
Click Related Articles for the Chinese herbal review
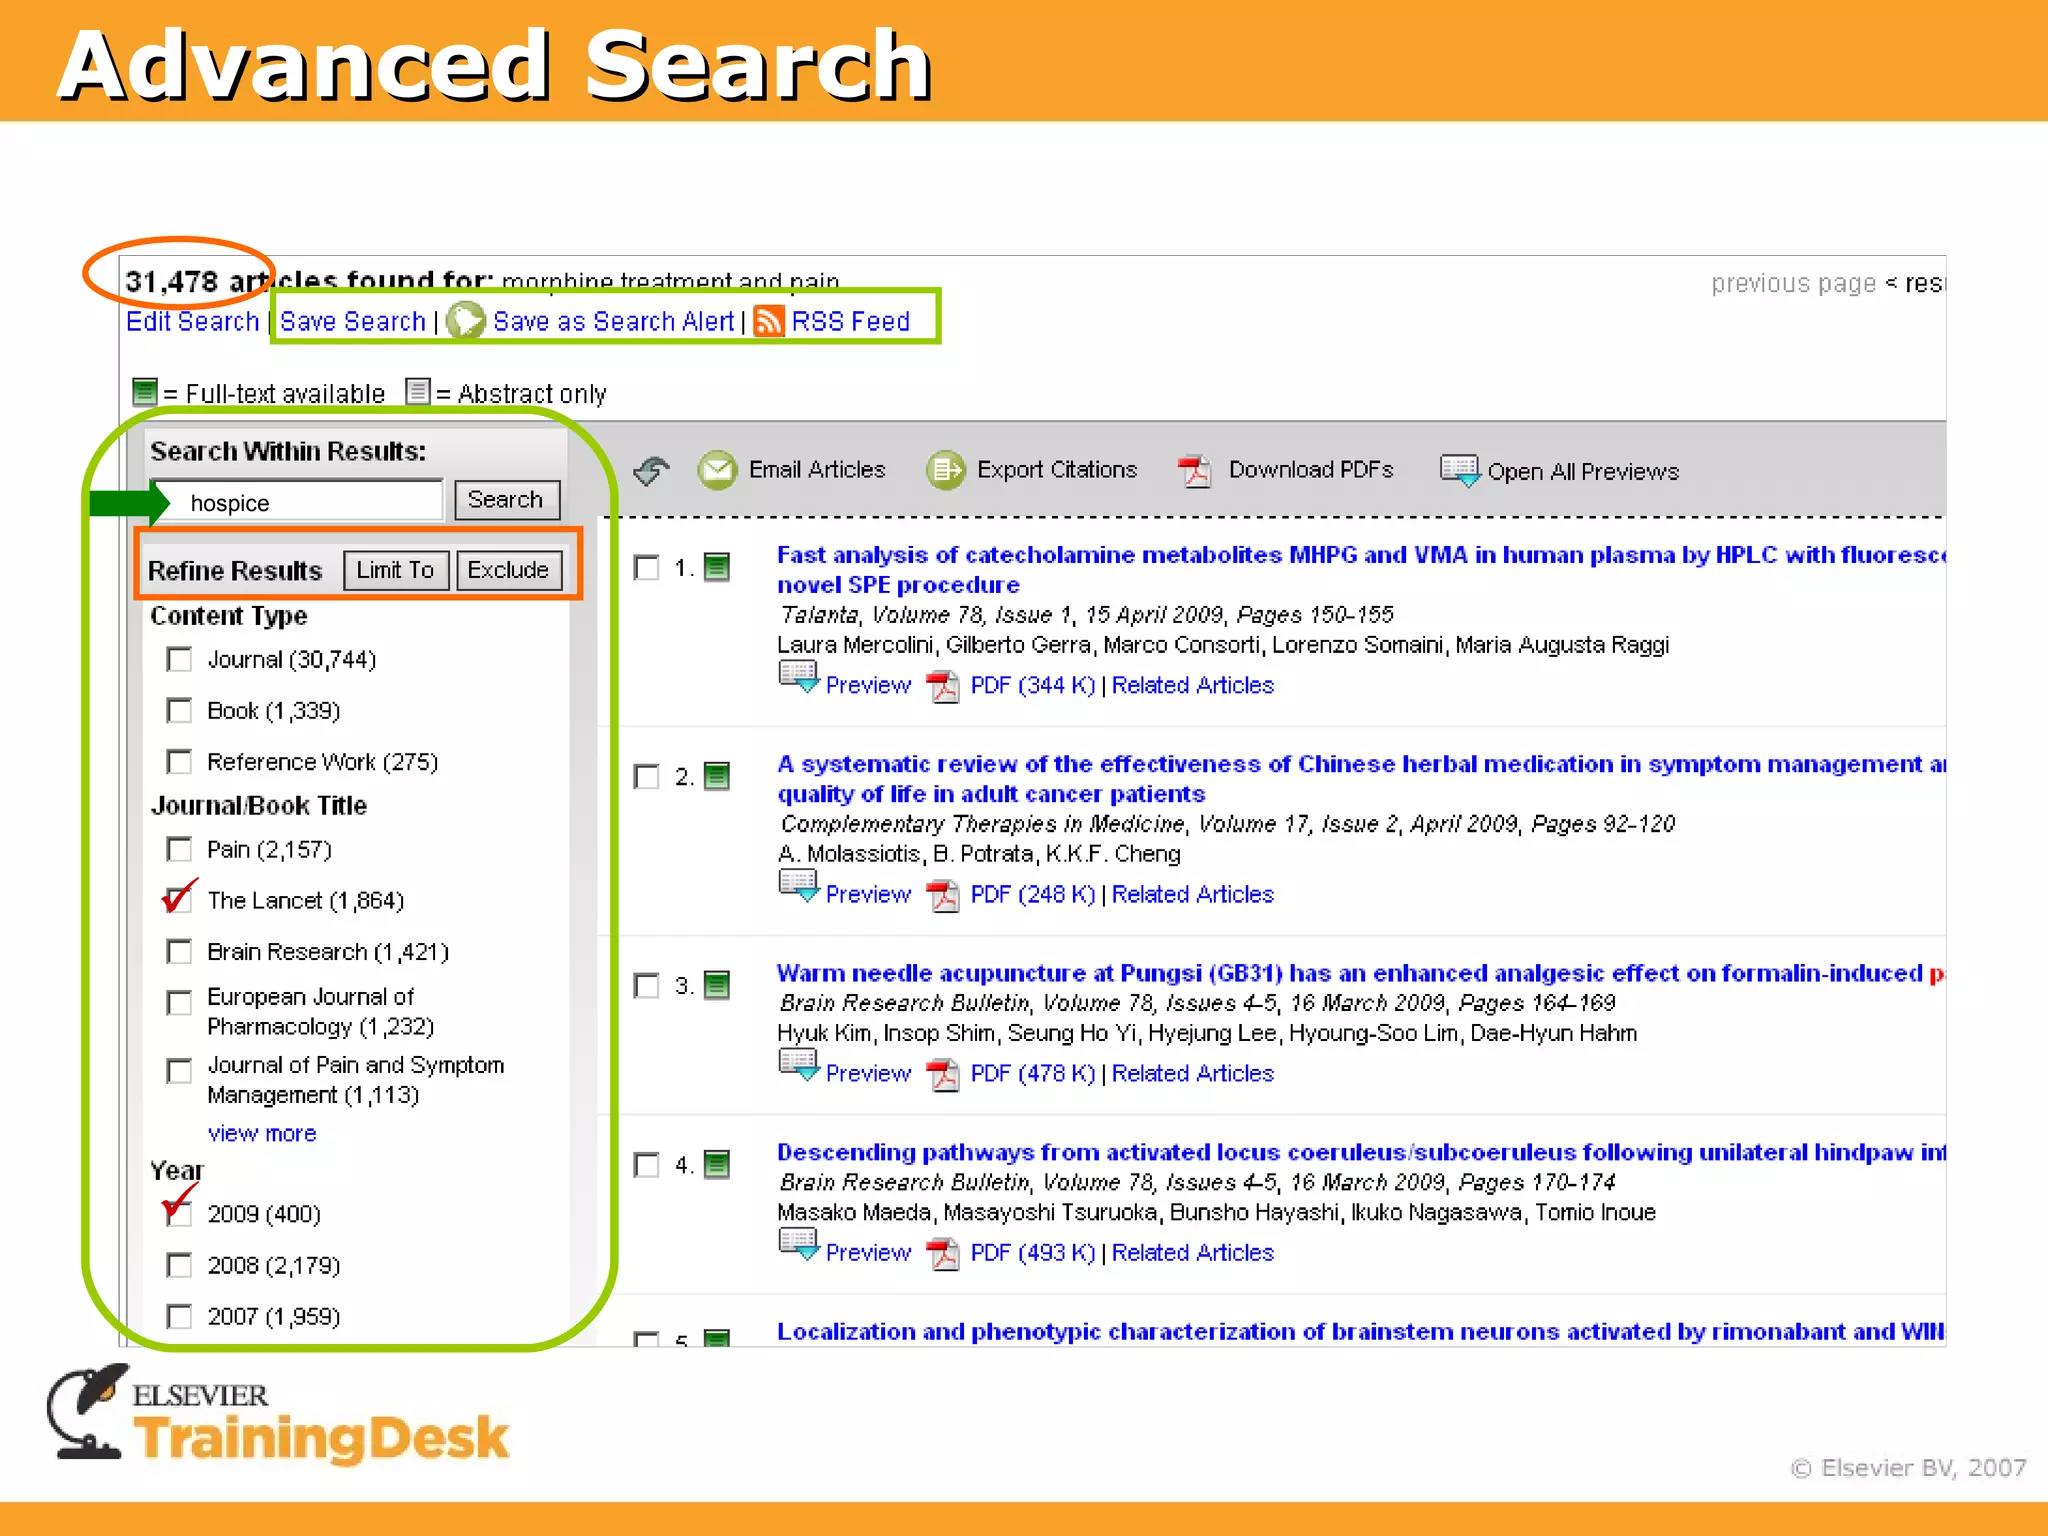tap(1193, 895)
